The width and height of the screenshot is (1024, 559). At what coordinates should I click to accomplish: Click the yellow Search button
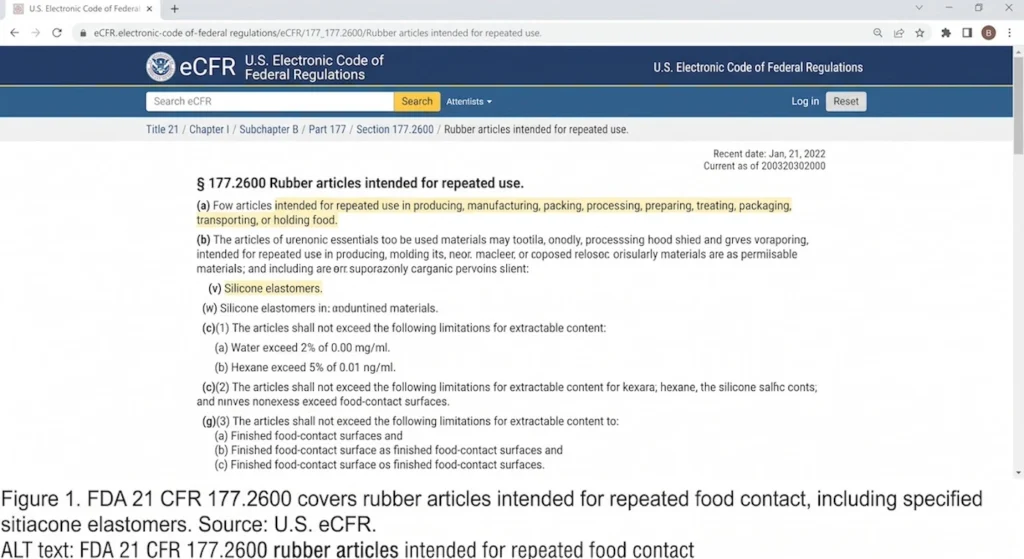(x=417, y=101)
